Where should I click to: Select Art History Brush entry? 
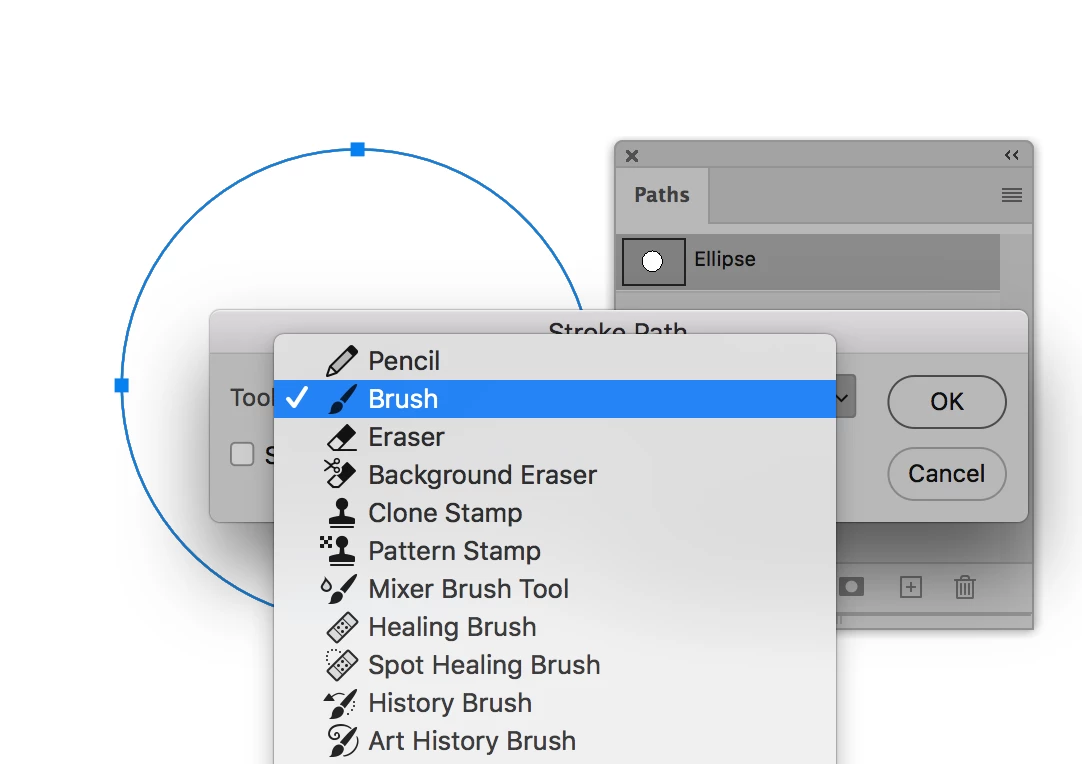[555, 741]
